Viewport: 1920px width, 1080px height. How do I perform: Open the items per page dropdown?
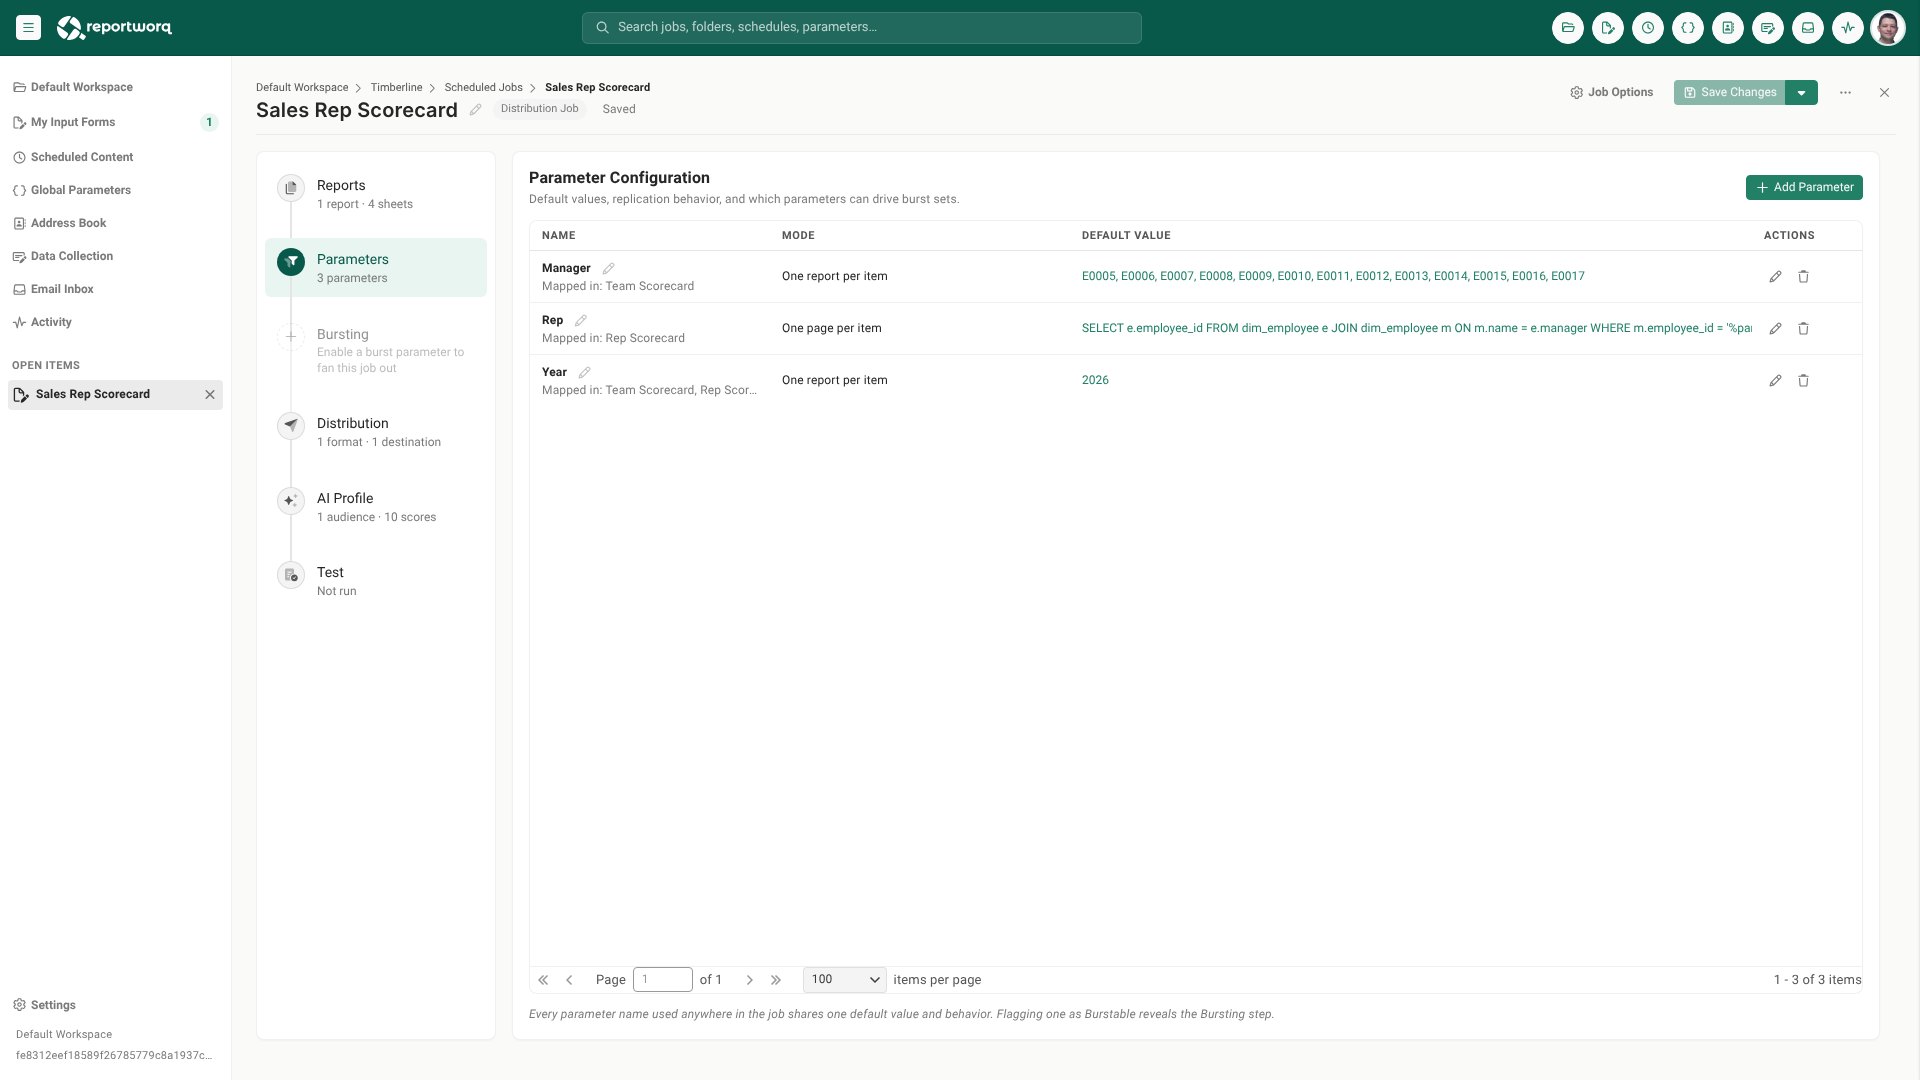pos(845,980)
